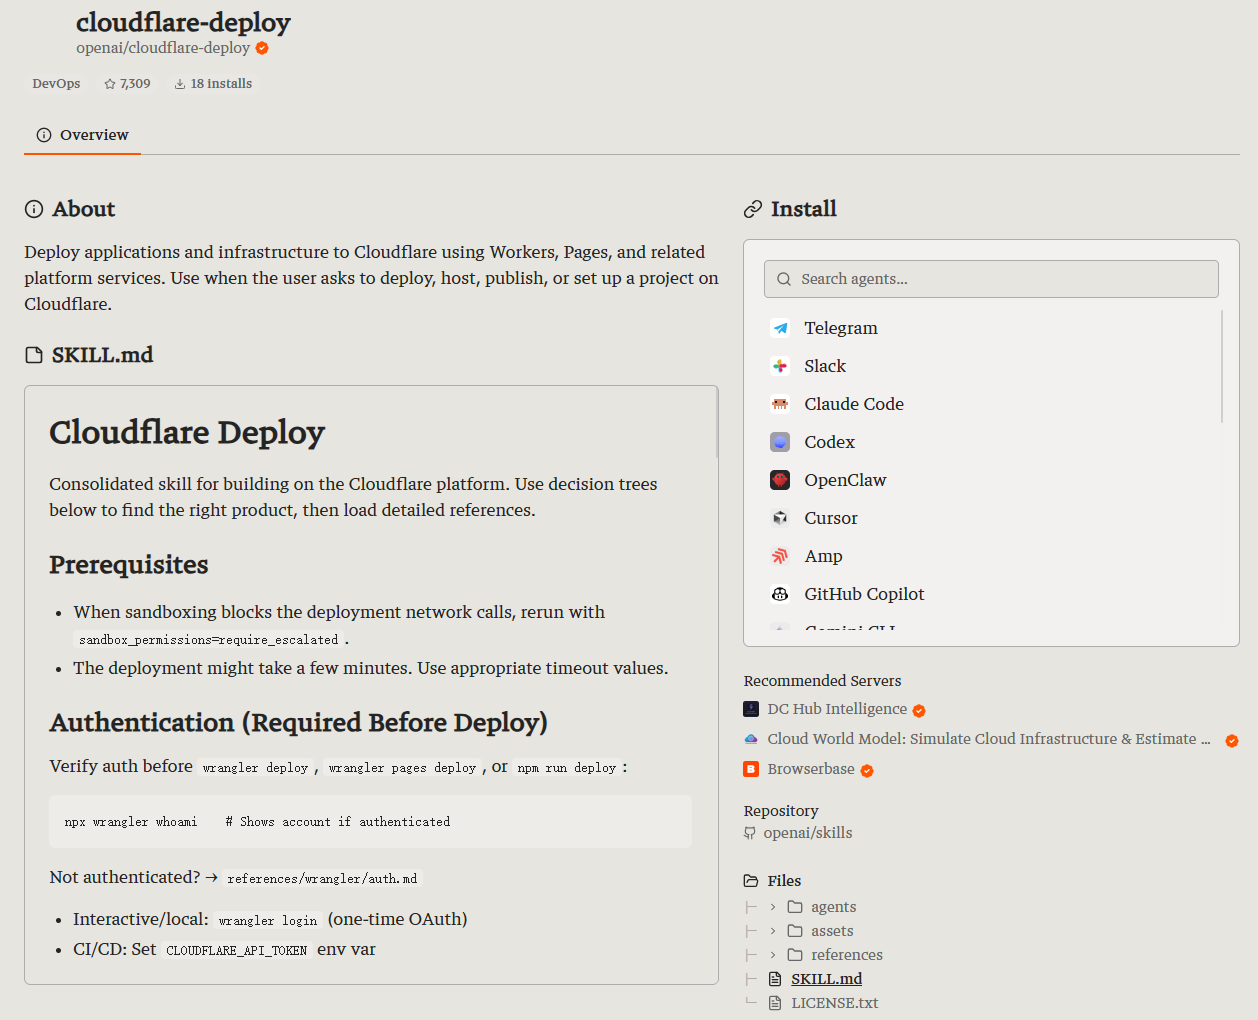Screen dimensions: 1258x1020
Task: Open the Cloud World Model server link
Action: [989, 739]
